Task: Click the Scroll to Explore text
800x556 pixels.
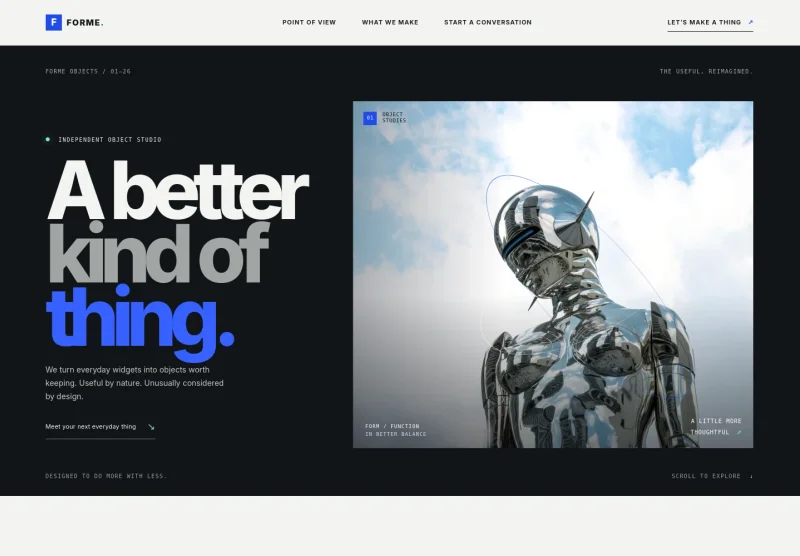Action: (706, 476)
